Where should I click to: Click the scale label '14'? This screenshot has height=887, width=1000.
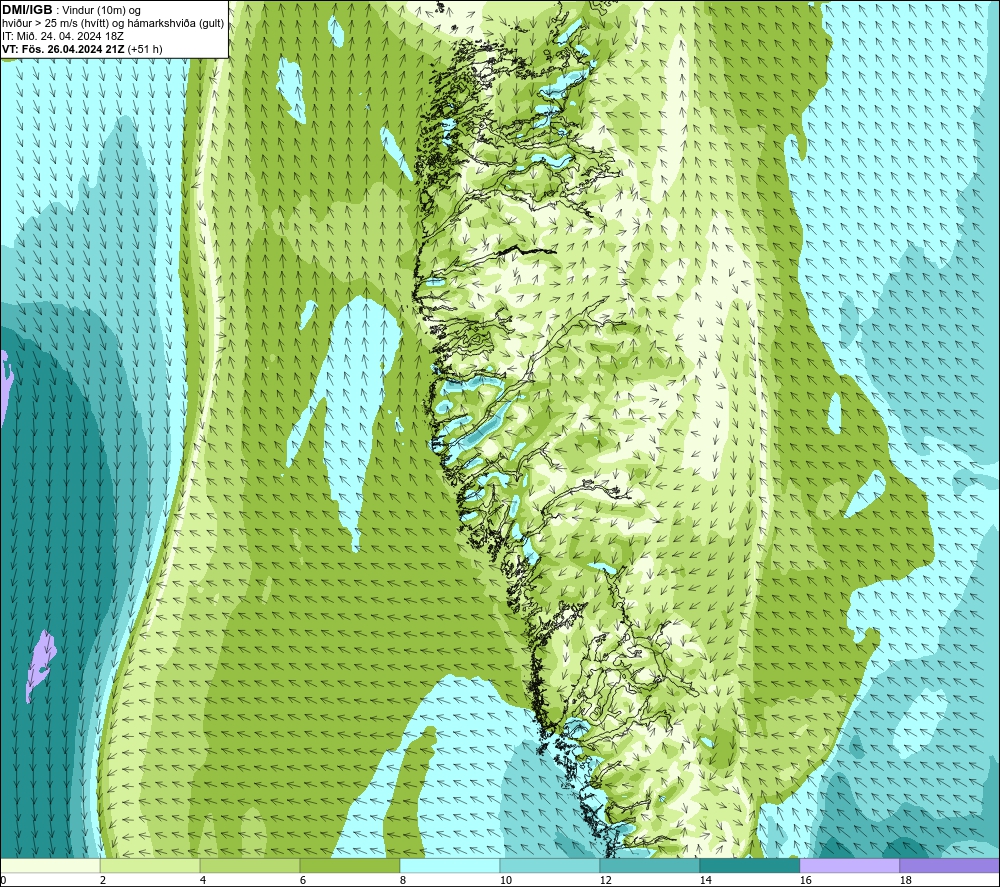705,881
